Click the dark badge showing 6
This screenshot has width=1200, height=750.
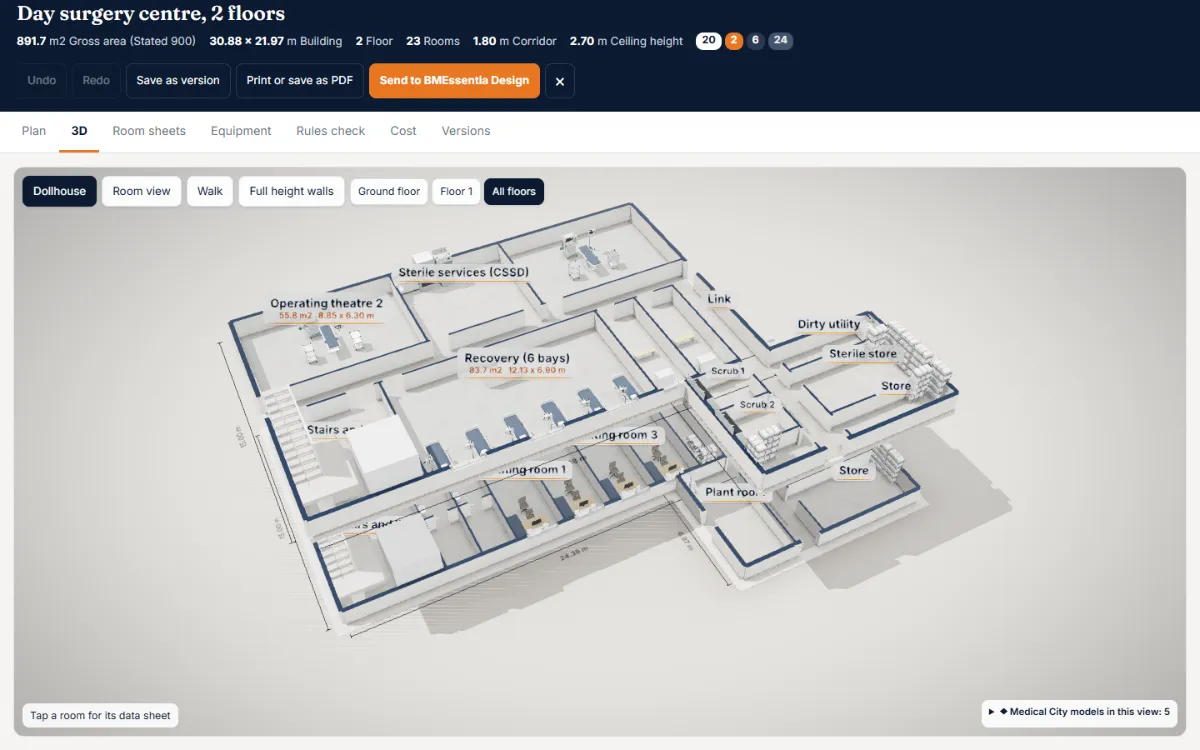click(755, 41)
